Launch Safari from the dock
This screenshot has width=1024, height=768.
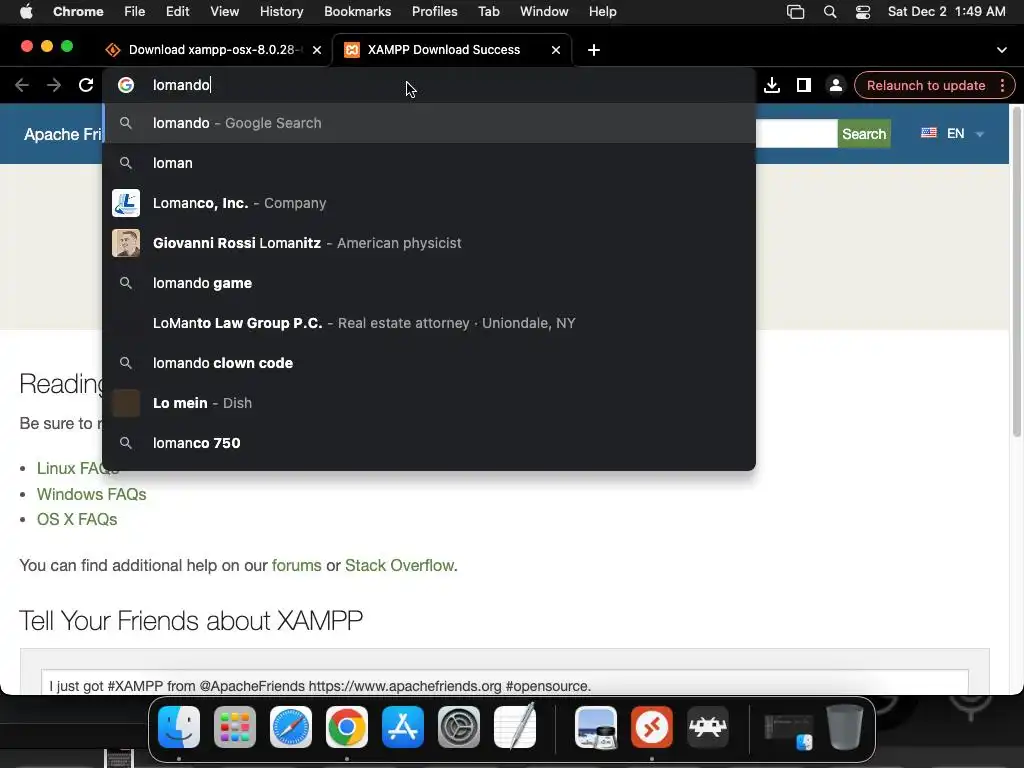tap(291, 727)
